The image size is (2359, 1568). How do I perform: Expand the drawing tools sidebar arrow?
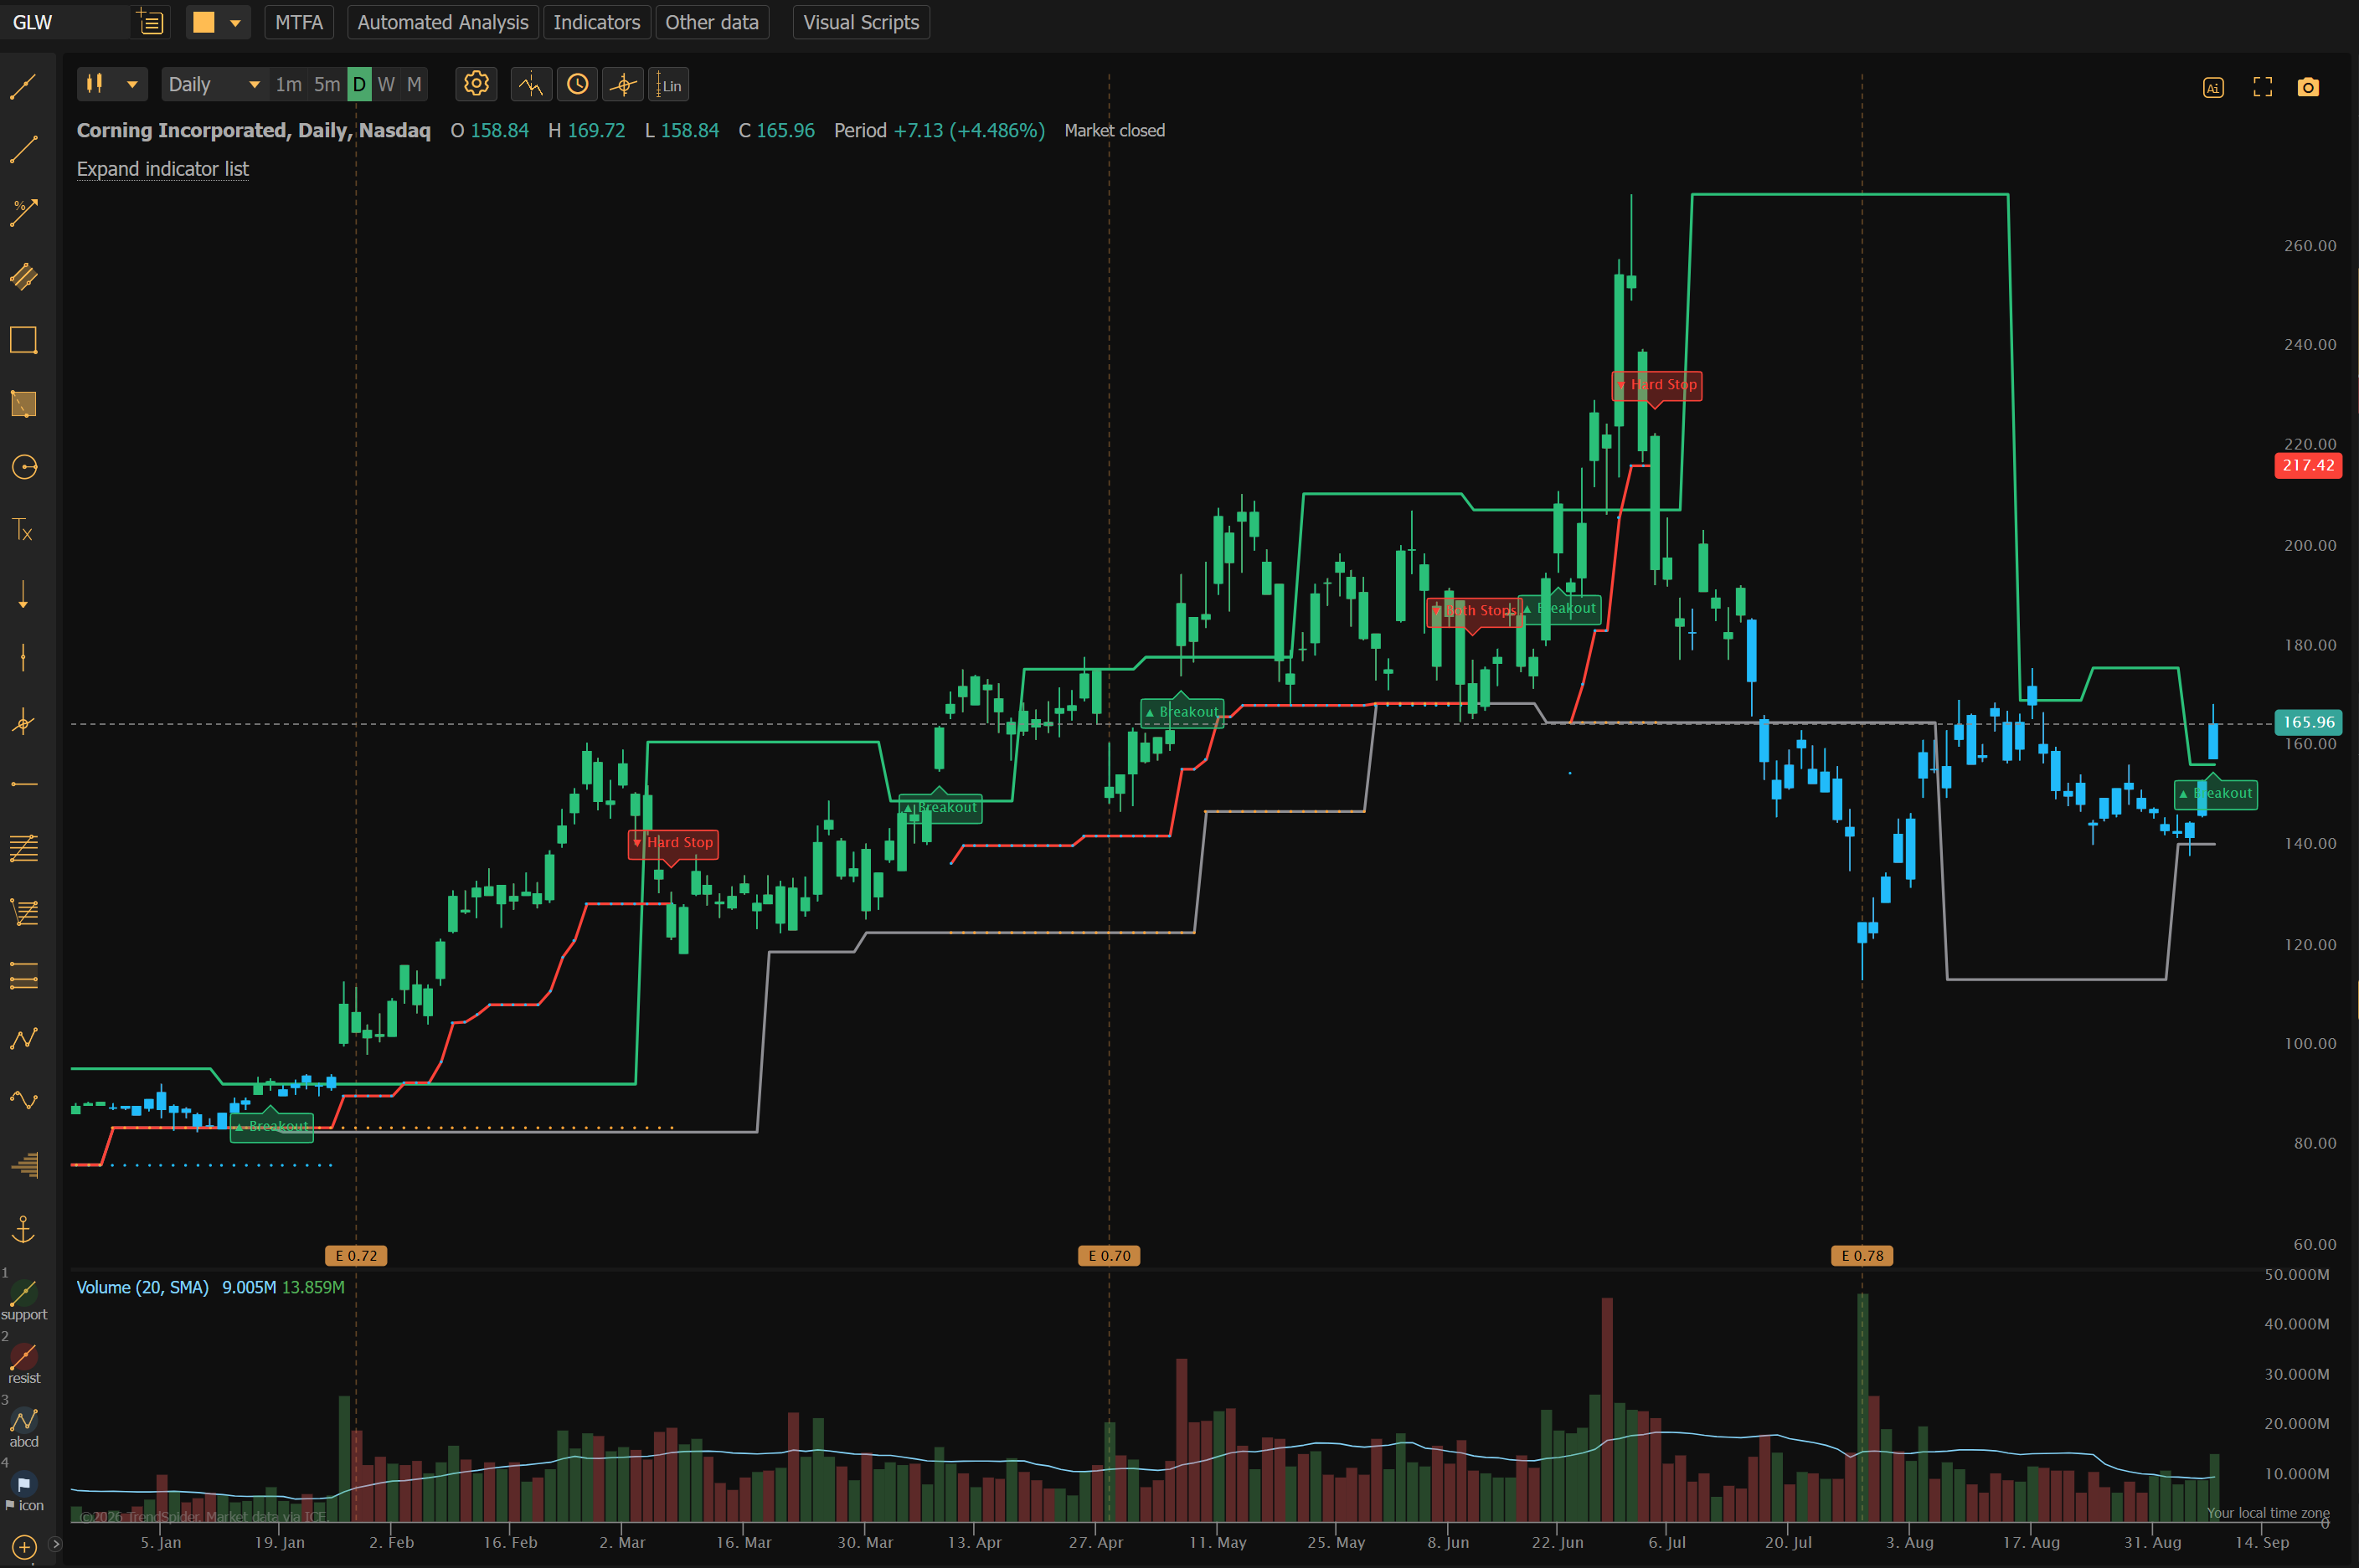point(55,1545)
